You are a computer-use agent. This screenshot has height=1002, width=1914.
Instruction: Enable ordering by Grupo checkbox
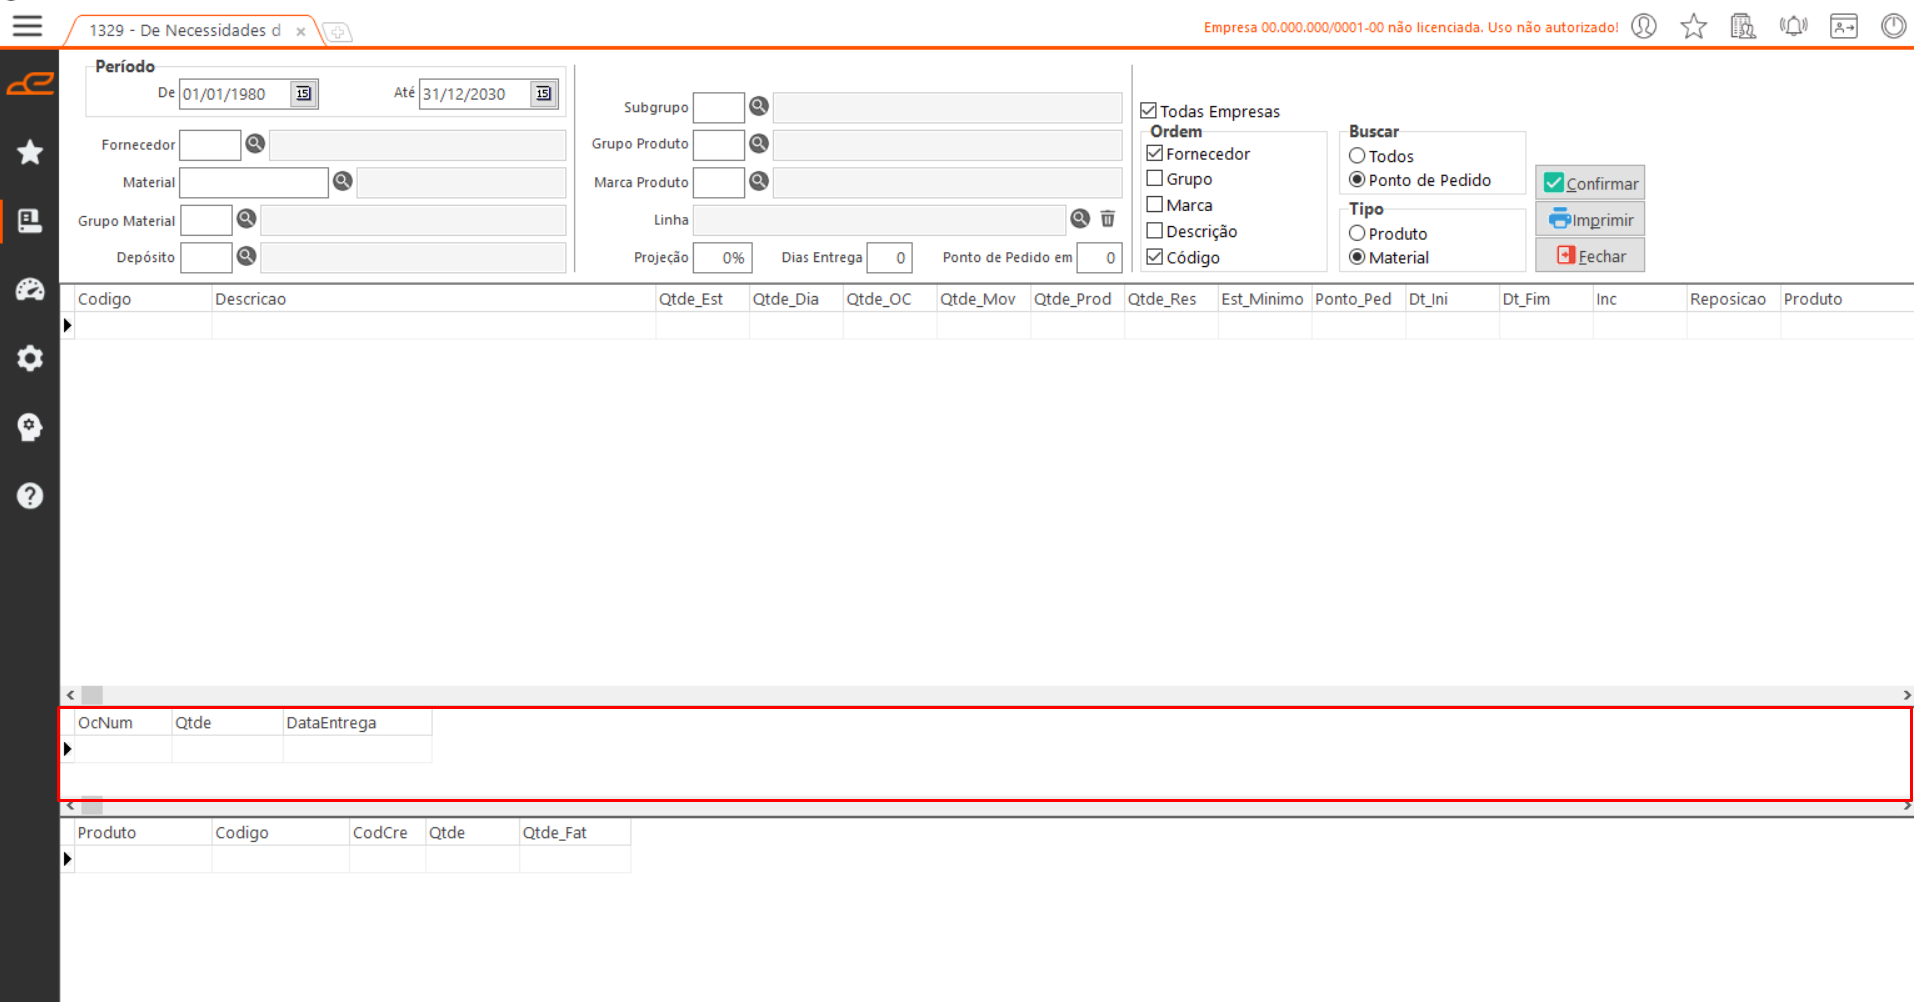click(1155, 179)
